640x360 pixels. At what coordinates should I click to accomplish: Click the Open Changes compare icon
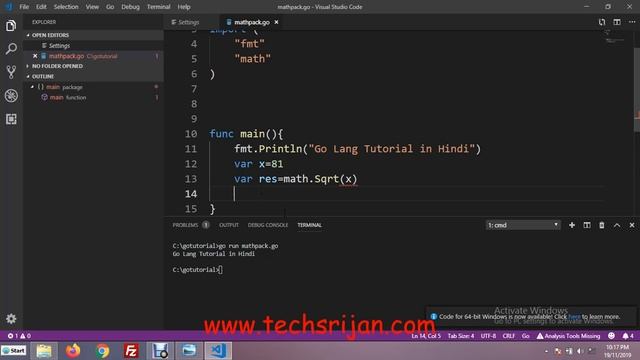click(x=602, y=22)
